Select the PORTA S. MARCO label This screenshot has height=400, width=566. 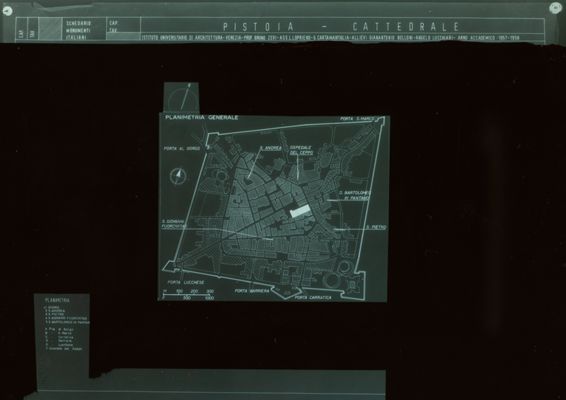[x=357, y=119]
